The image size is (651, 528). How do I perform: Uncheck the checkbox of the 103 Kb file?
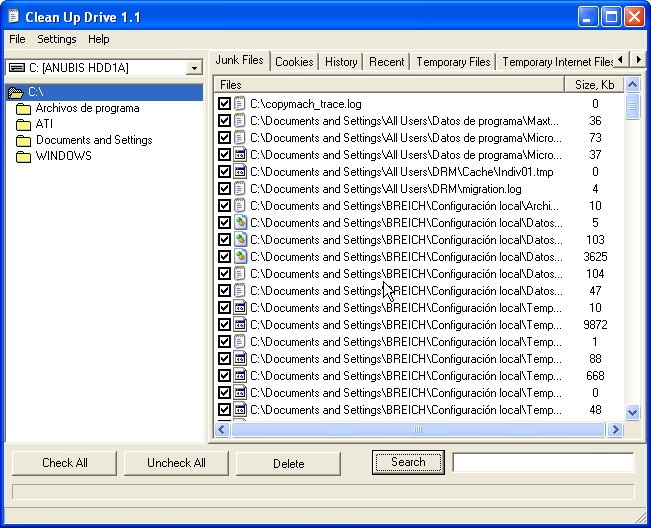coord(224,240)
